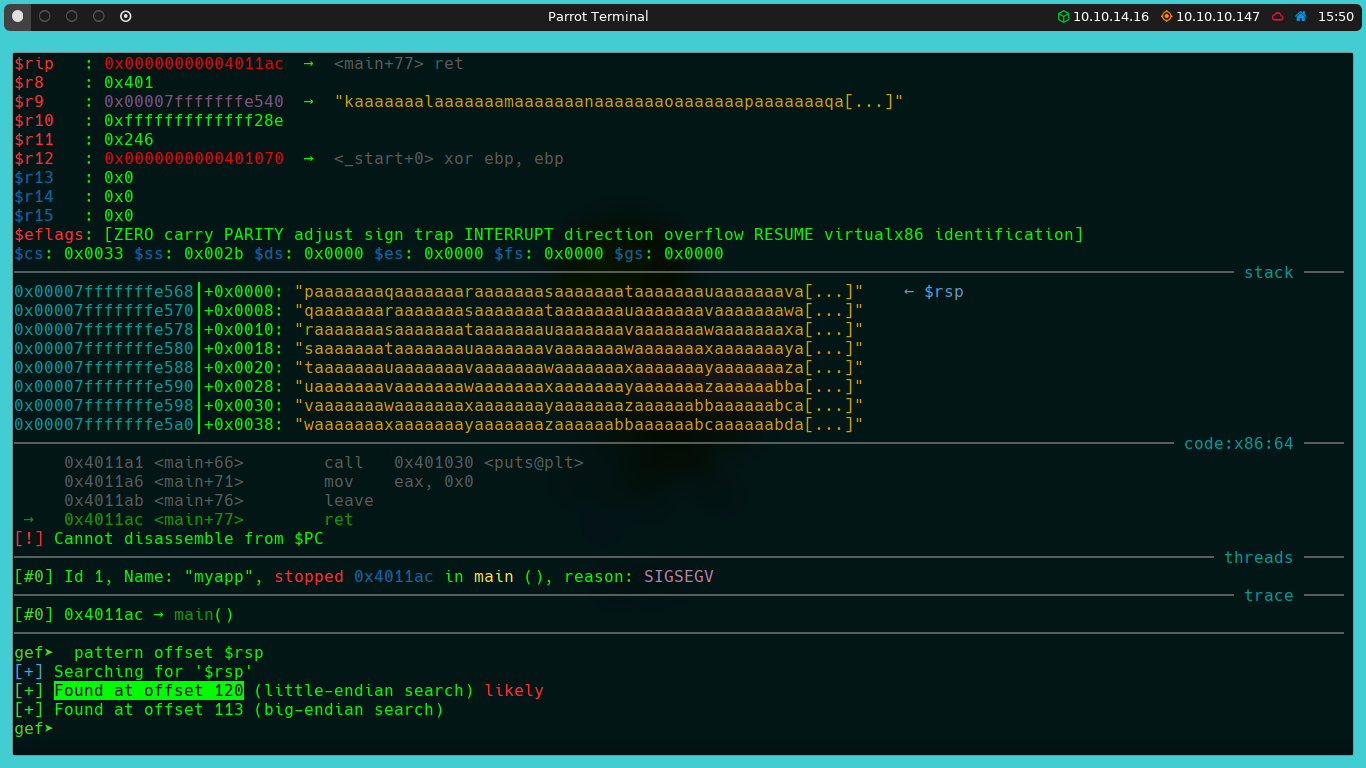This screenshot has width=1366, height=768.
Task: Click the $rip register value 0x00000000004011ac
Action: click(x=194, y=63)
